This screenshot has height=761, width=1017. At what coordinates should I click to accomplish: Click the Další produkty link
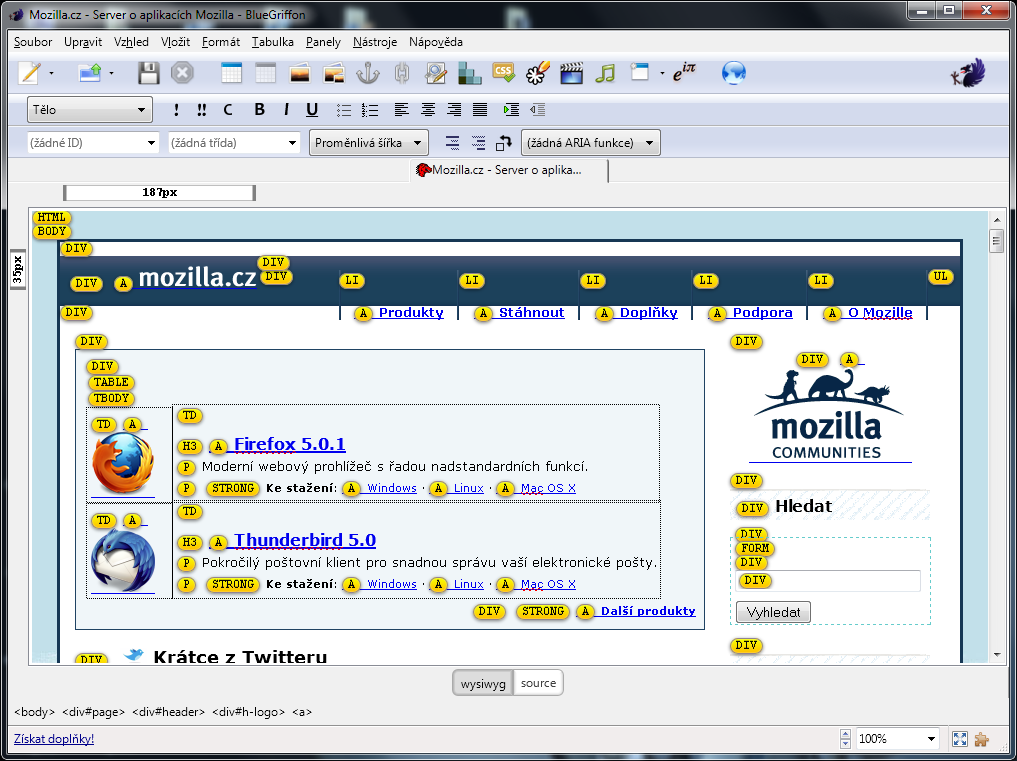648,611
